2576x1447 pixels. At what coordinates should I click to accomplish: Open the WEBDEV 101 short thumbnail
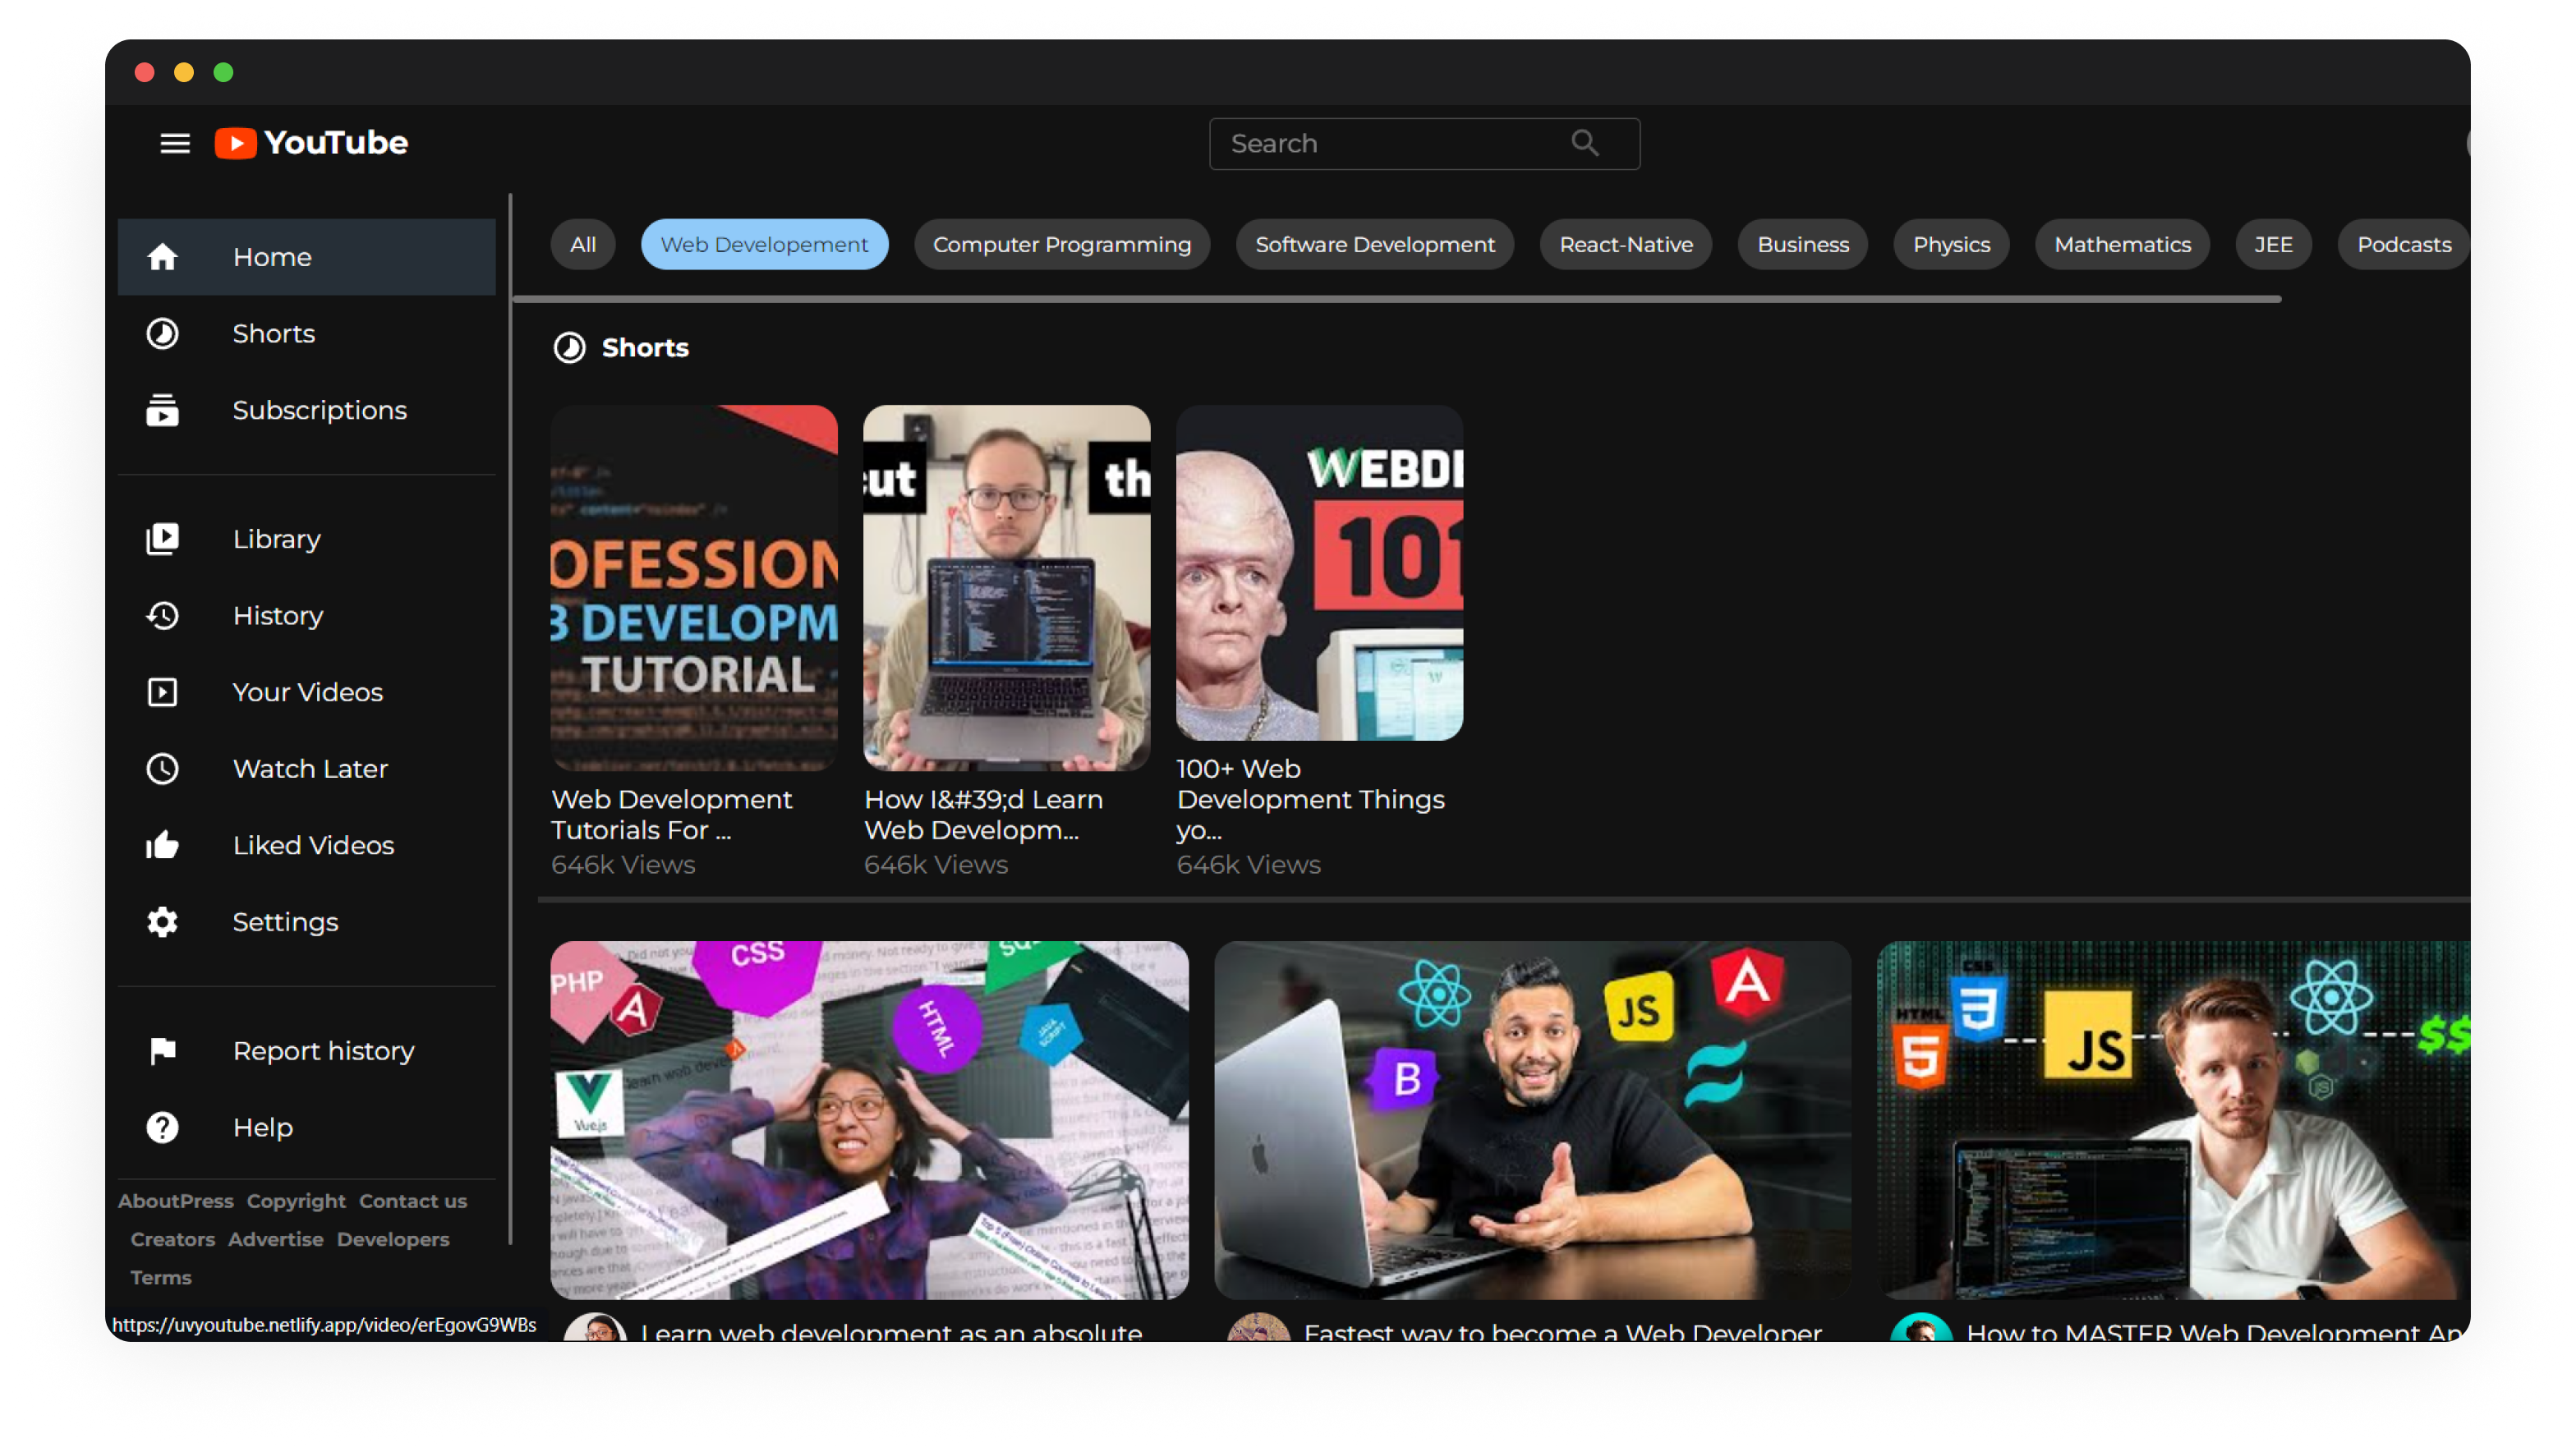pos(1320,573)
